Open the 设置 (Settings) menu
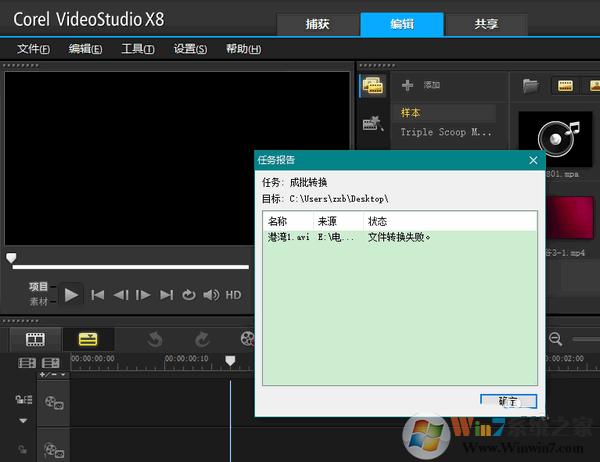 [x=190, y=49]
